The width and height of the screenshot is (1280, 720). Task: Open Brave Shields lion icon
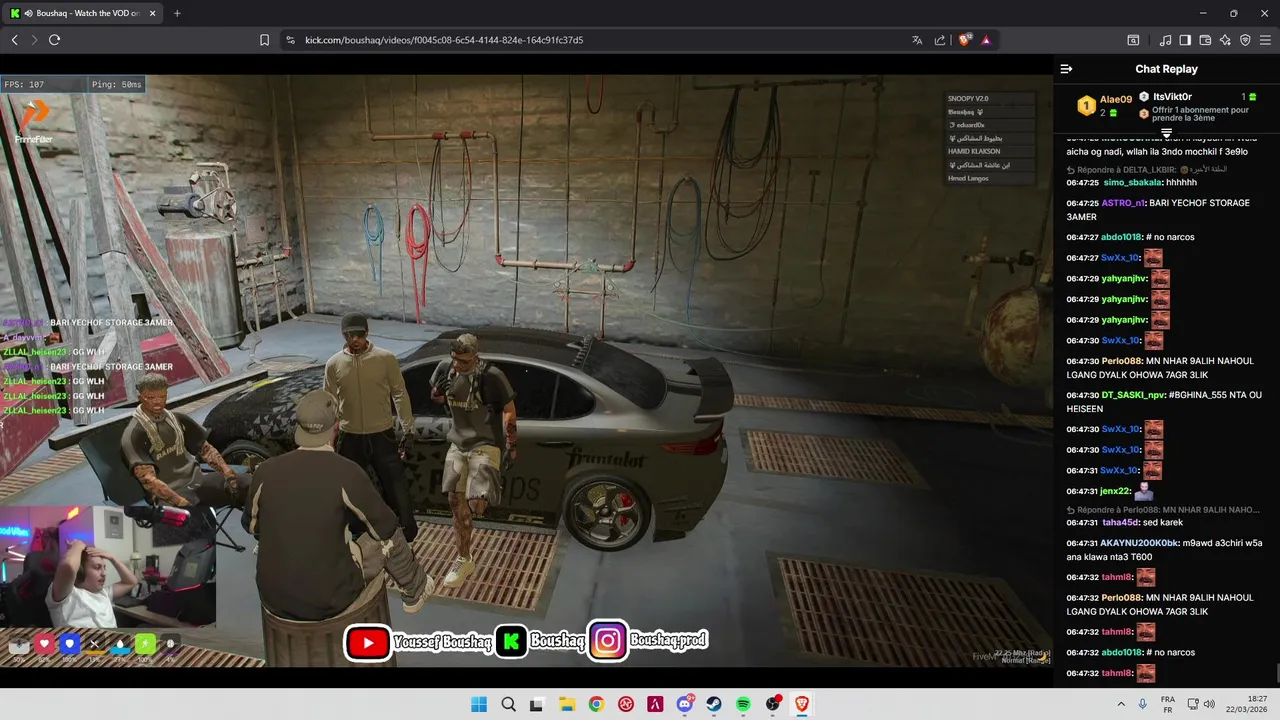(965, 40)
